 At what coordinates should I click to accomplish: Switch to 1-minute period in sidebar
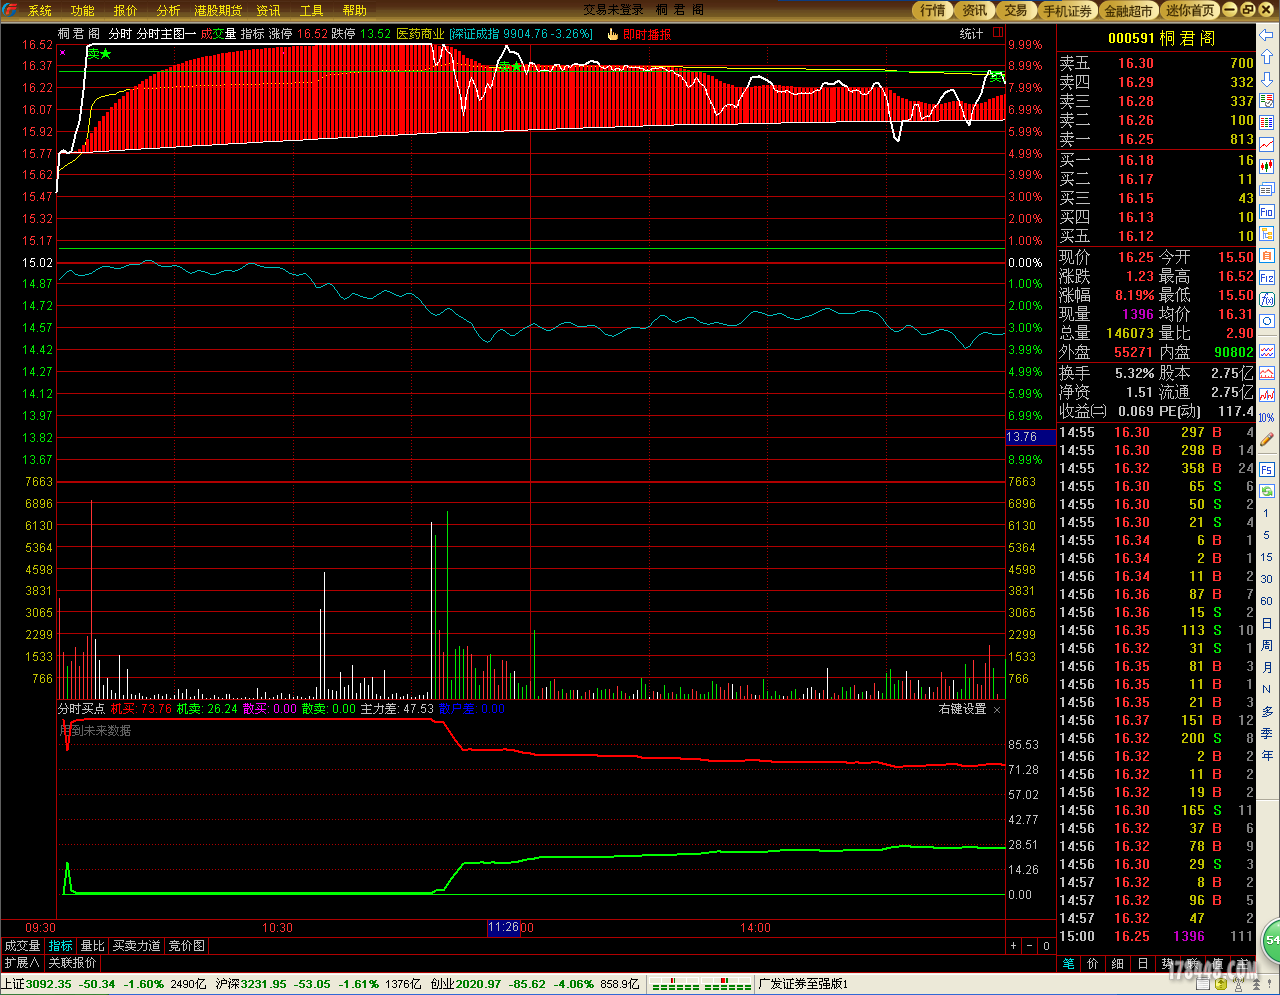coord(1266,513)
